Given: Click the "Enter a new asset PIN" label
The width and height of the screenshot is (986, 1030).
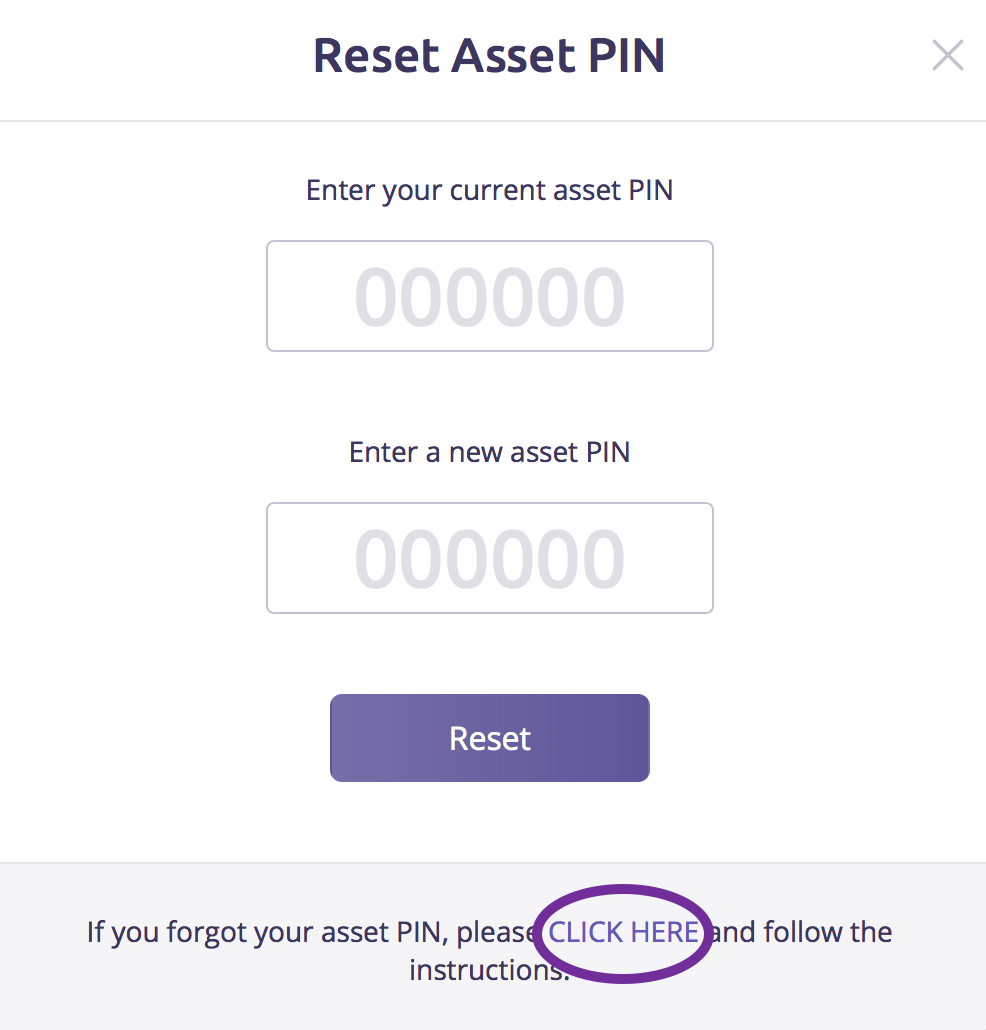Looking at the screenshot, I should pyautogui.click(x=489, y=452).
